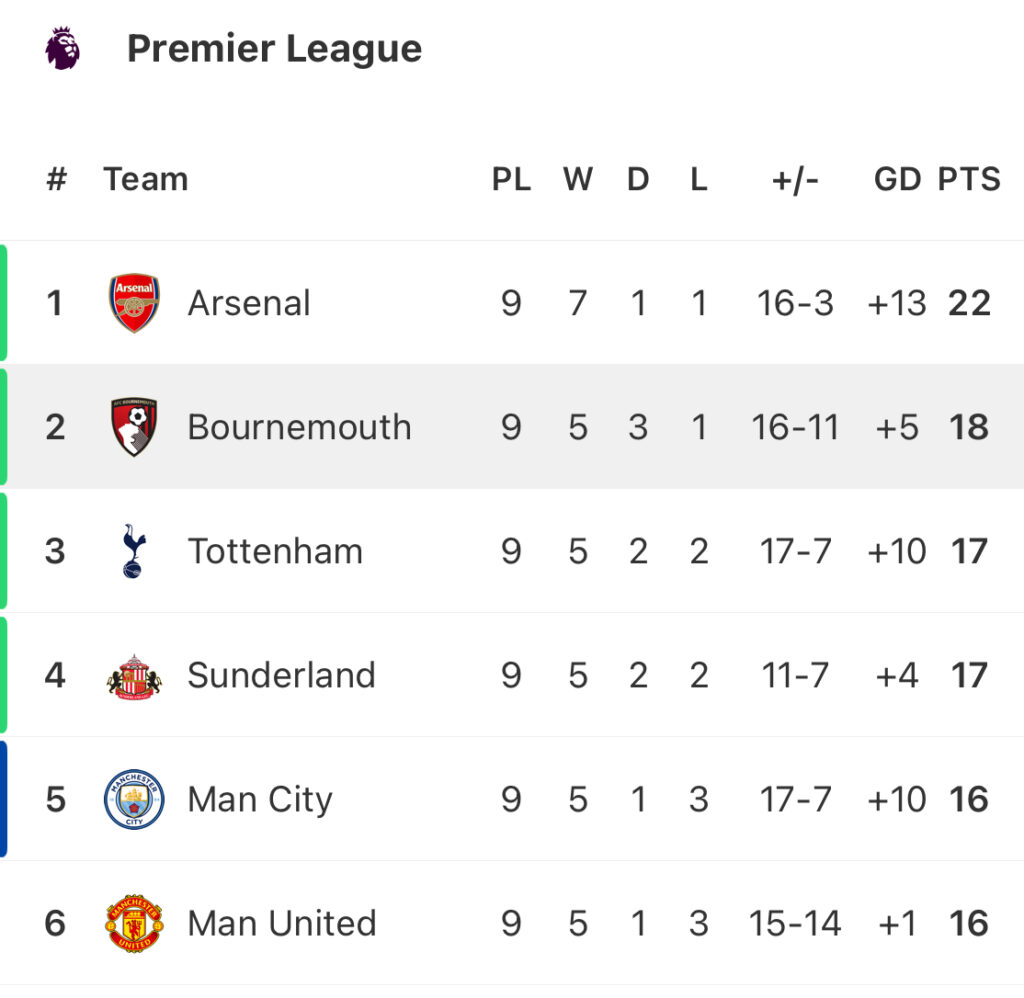Click the Premier League lion logo
Image resolution: width=1024 pixels, height=998 pixels.
point(63,48)
